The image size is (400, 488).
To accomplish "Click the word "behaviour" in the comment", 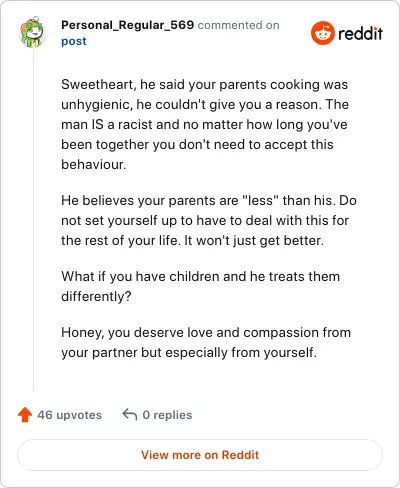I will [92, 164].
